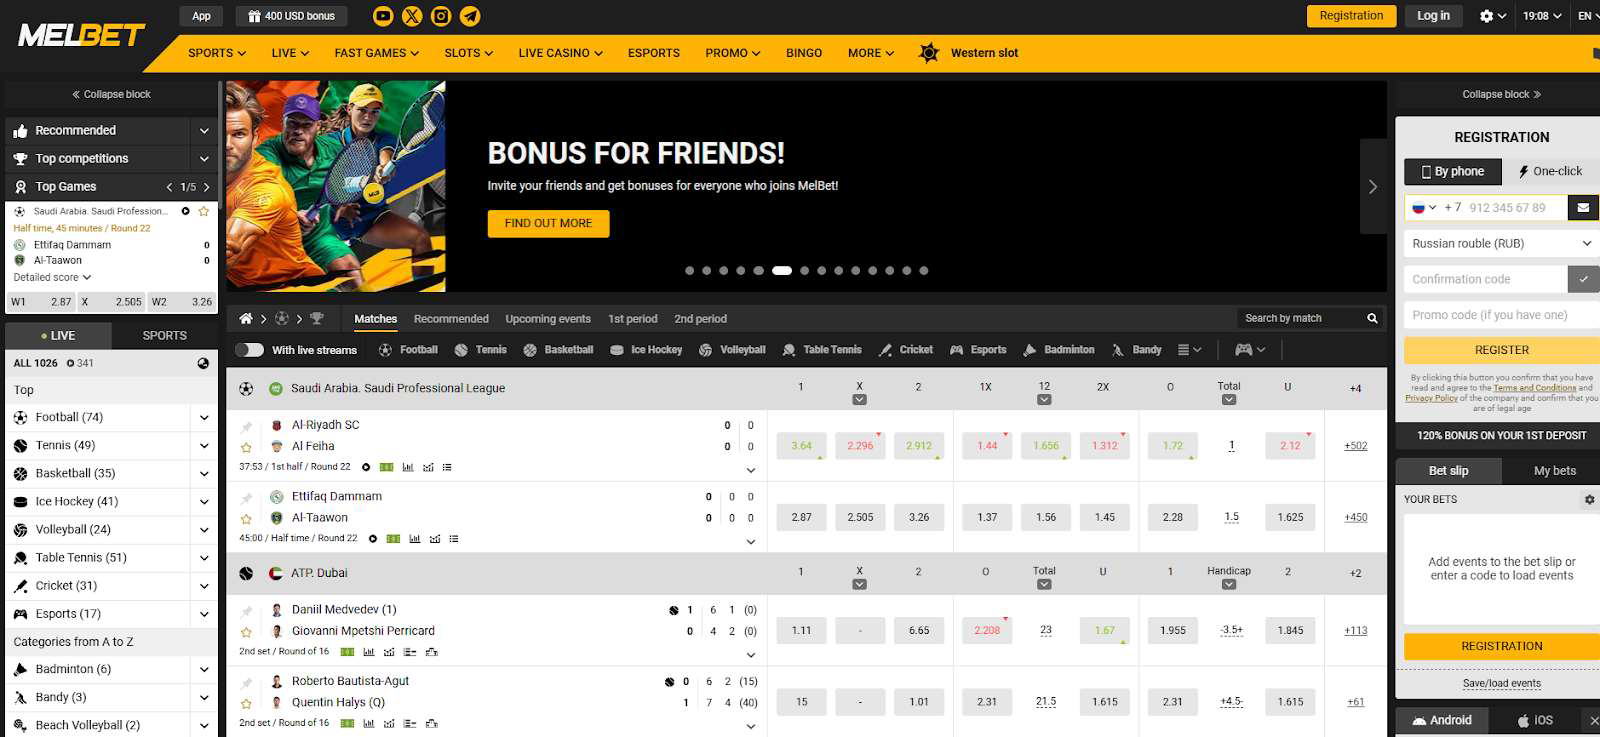Image resolution: width=1600 pixels, height=737 pixels.
Task: Click the Search by match field
Action: (1300, 319)
